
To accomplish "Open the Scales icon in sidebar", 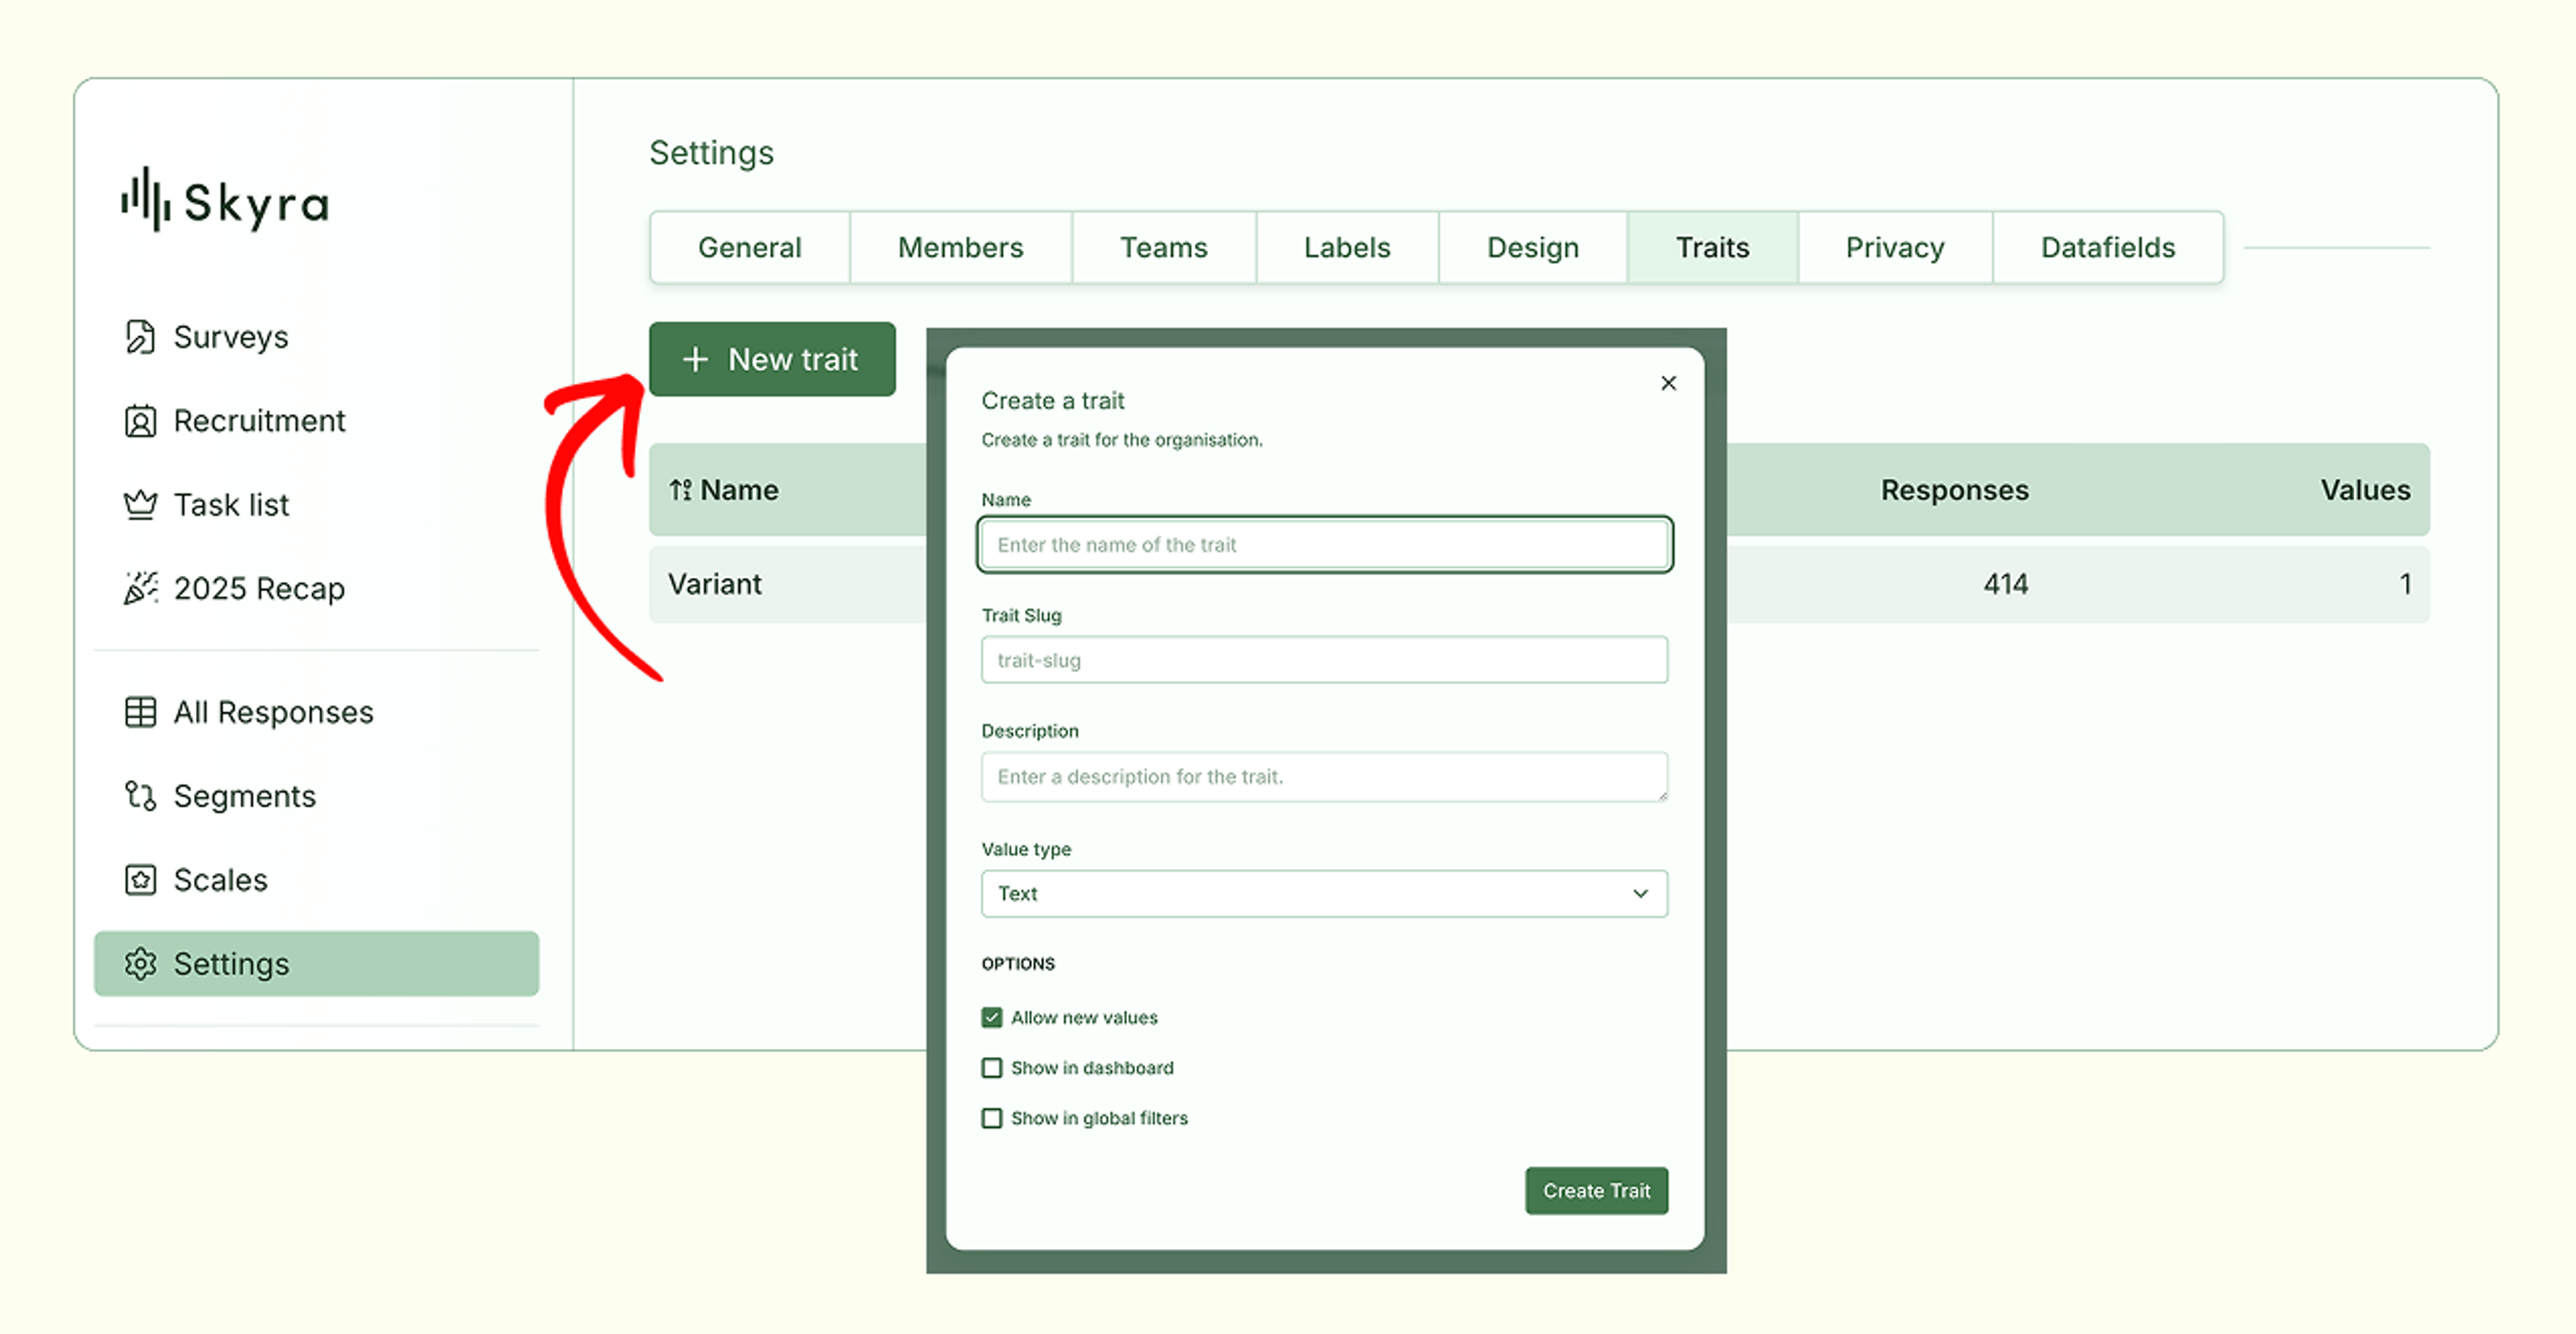I will (x=140, y=880).
